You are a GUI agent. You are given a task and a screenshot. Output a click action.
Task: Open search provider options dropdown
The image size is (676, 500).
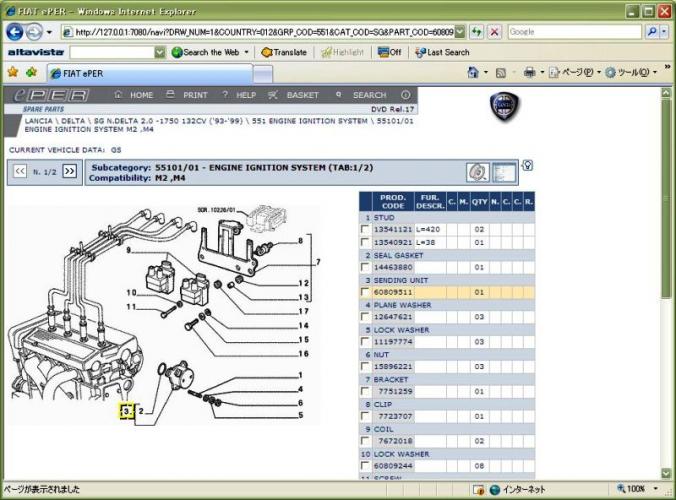tap(664, 32)
